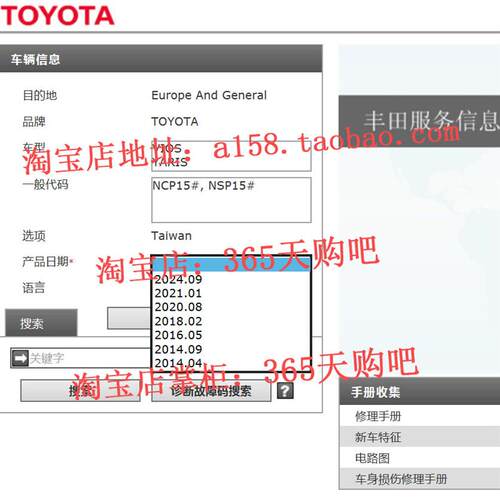The image size is (500, 500).
Task: Click the 搜索 keyword search button
Action: coord(80,391)
